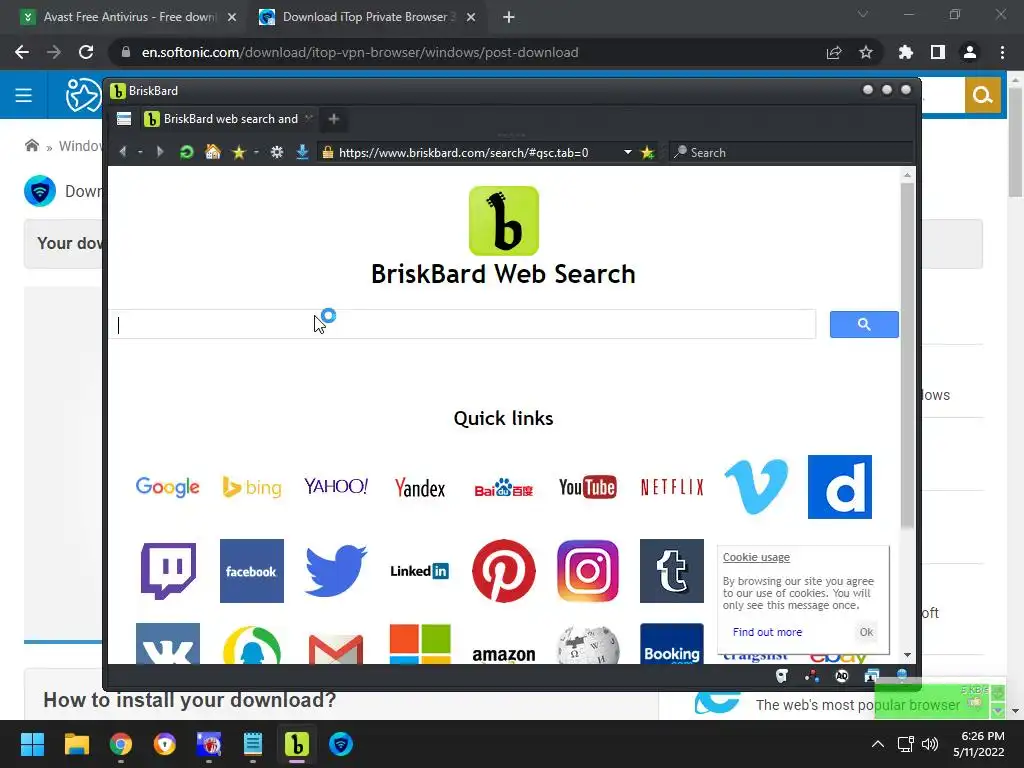The height and width of the screenshot is (768, 1024).
Task: Click BriskBard forward navigation arrow
Action: 159,152
